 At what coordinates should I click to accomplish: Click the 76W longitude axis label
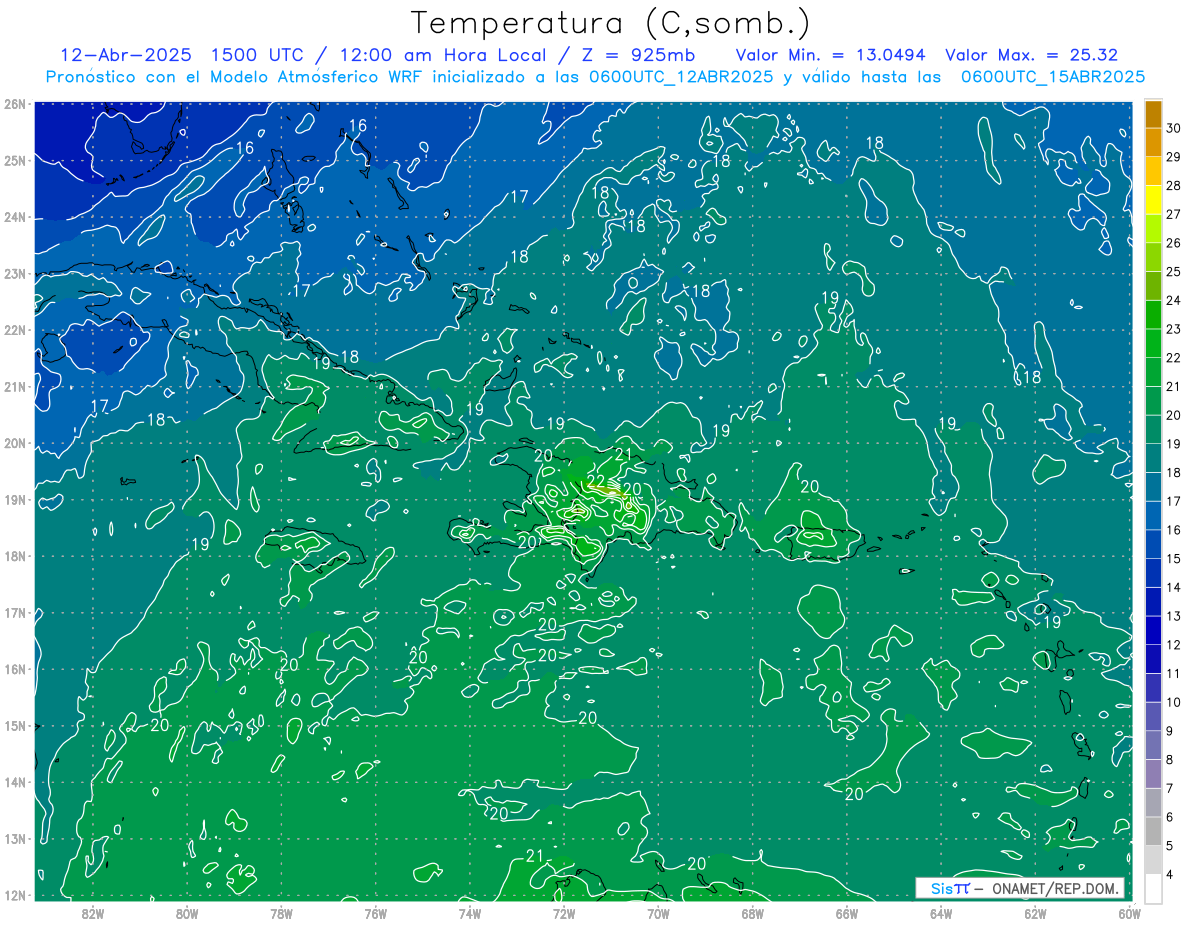(375, 913)
